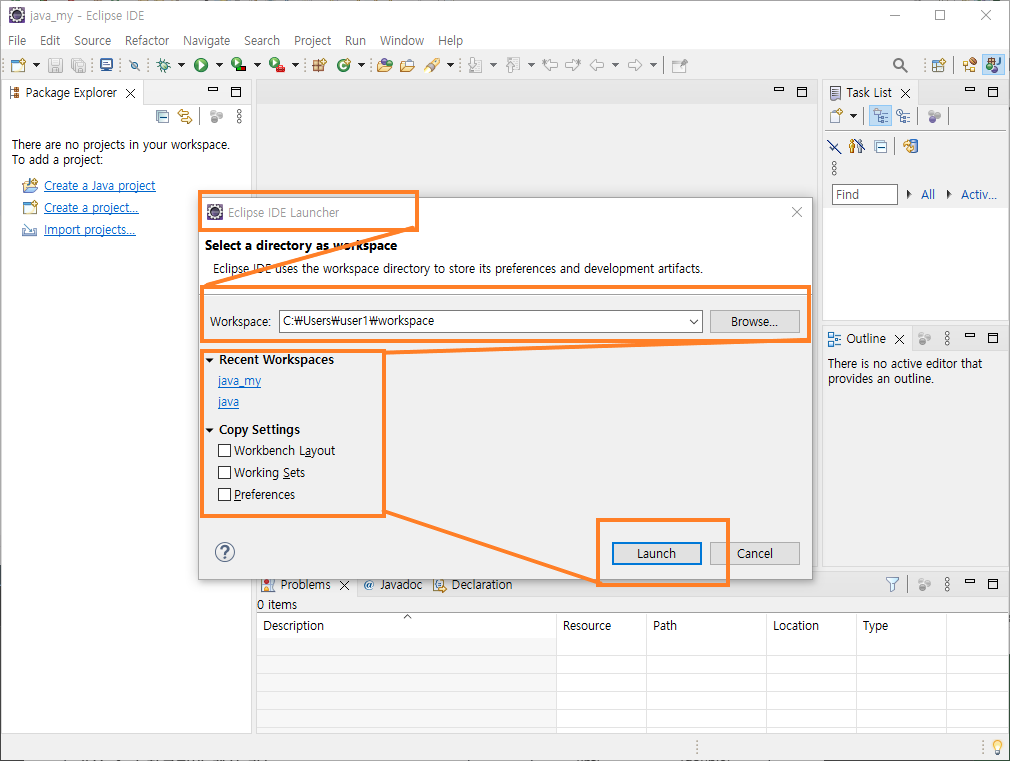Click Back navigation arrow in toolbar
Viewport: 1010px width, 761px height.
597,65
